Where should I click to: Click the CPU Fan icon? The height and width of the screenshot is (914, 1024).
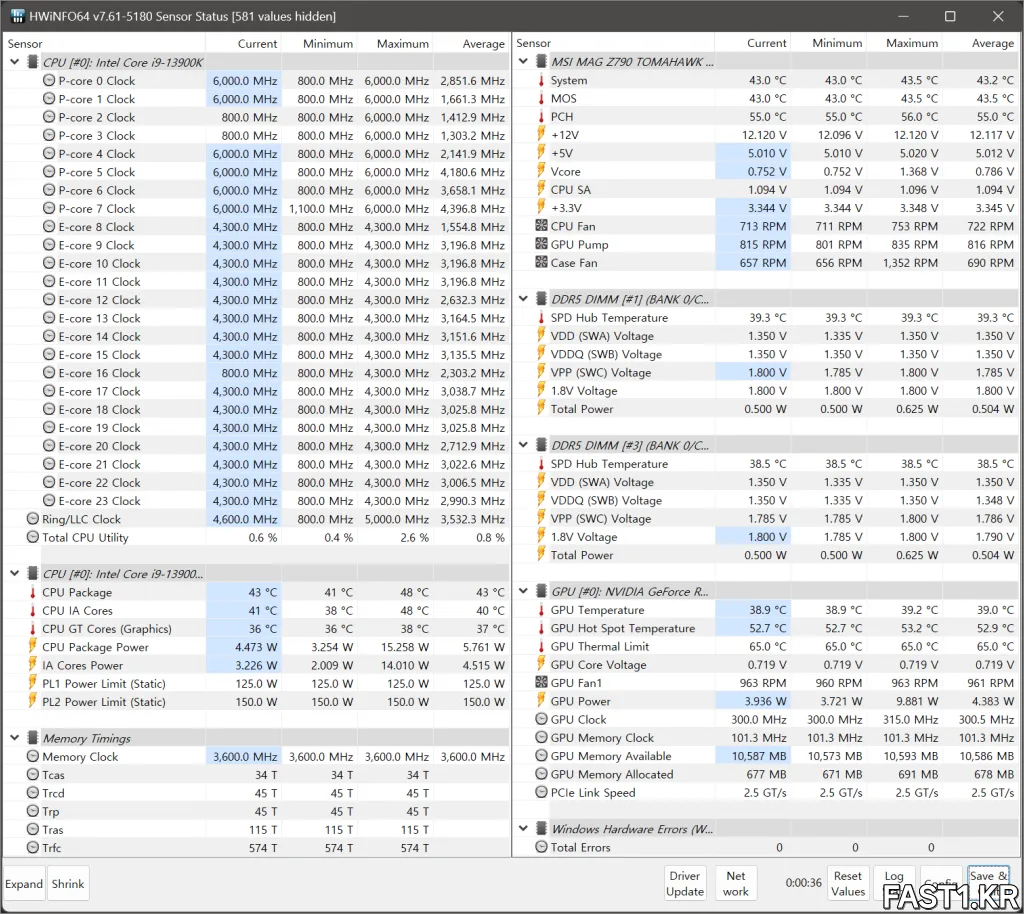click(541, 226)
